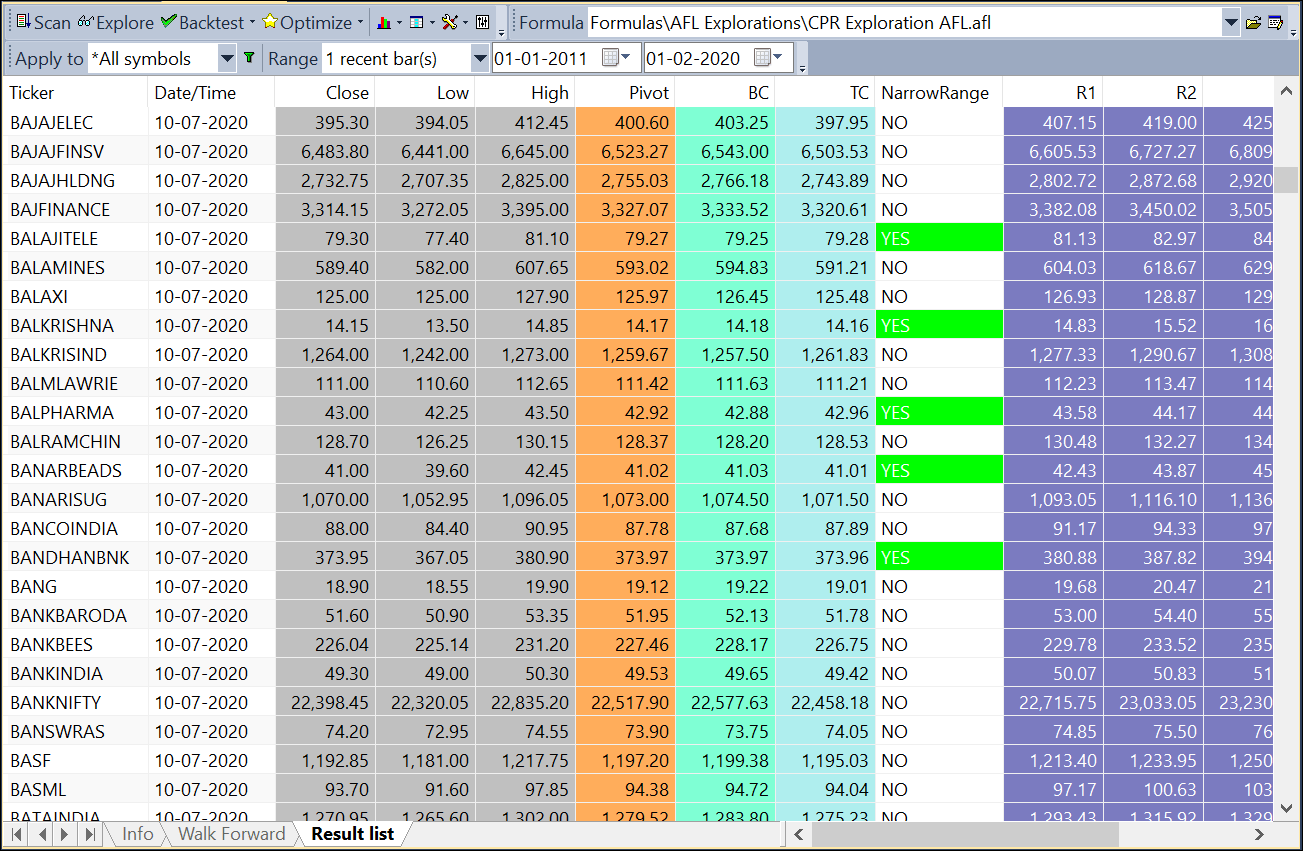The image size is (1303, 851).
Task: Sort by the Pivot column header
Action: 625,93
